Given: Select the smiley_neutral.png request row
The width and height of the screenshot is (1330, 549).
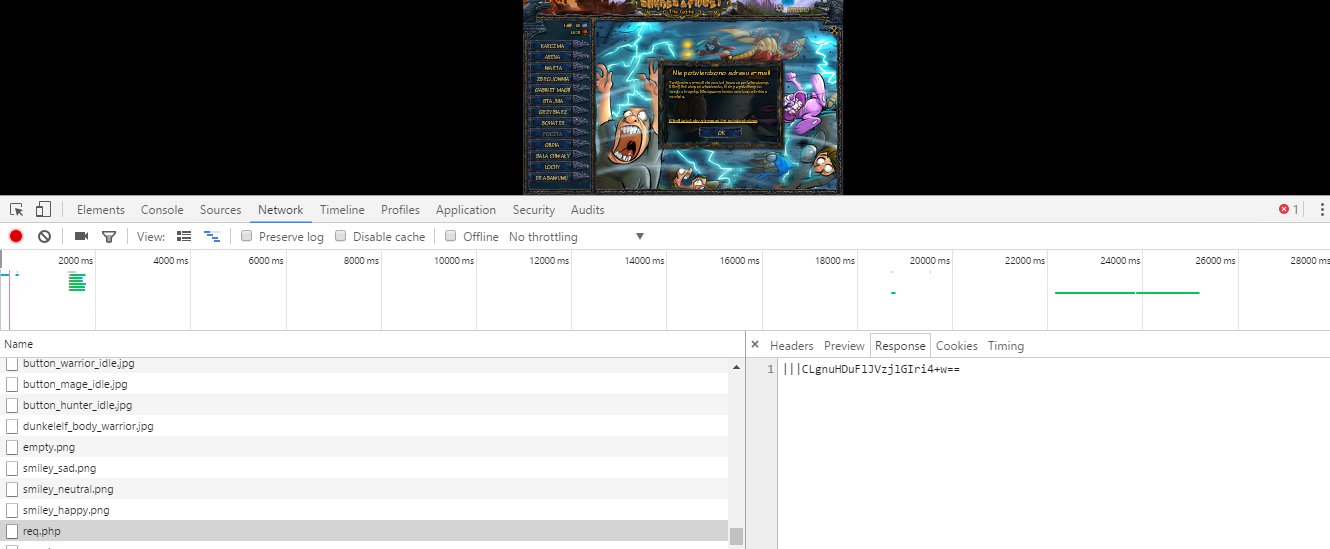Looking at the screenshot, I should coord(365,489).
